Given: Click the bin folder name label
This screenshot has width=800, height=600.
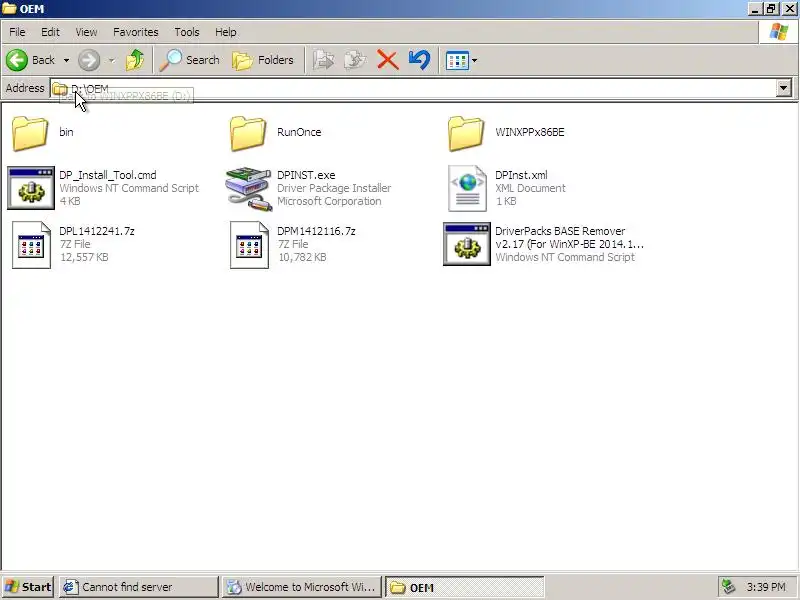Looking at the screenshot, I should coord(66,132).
